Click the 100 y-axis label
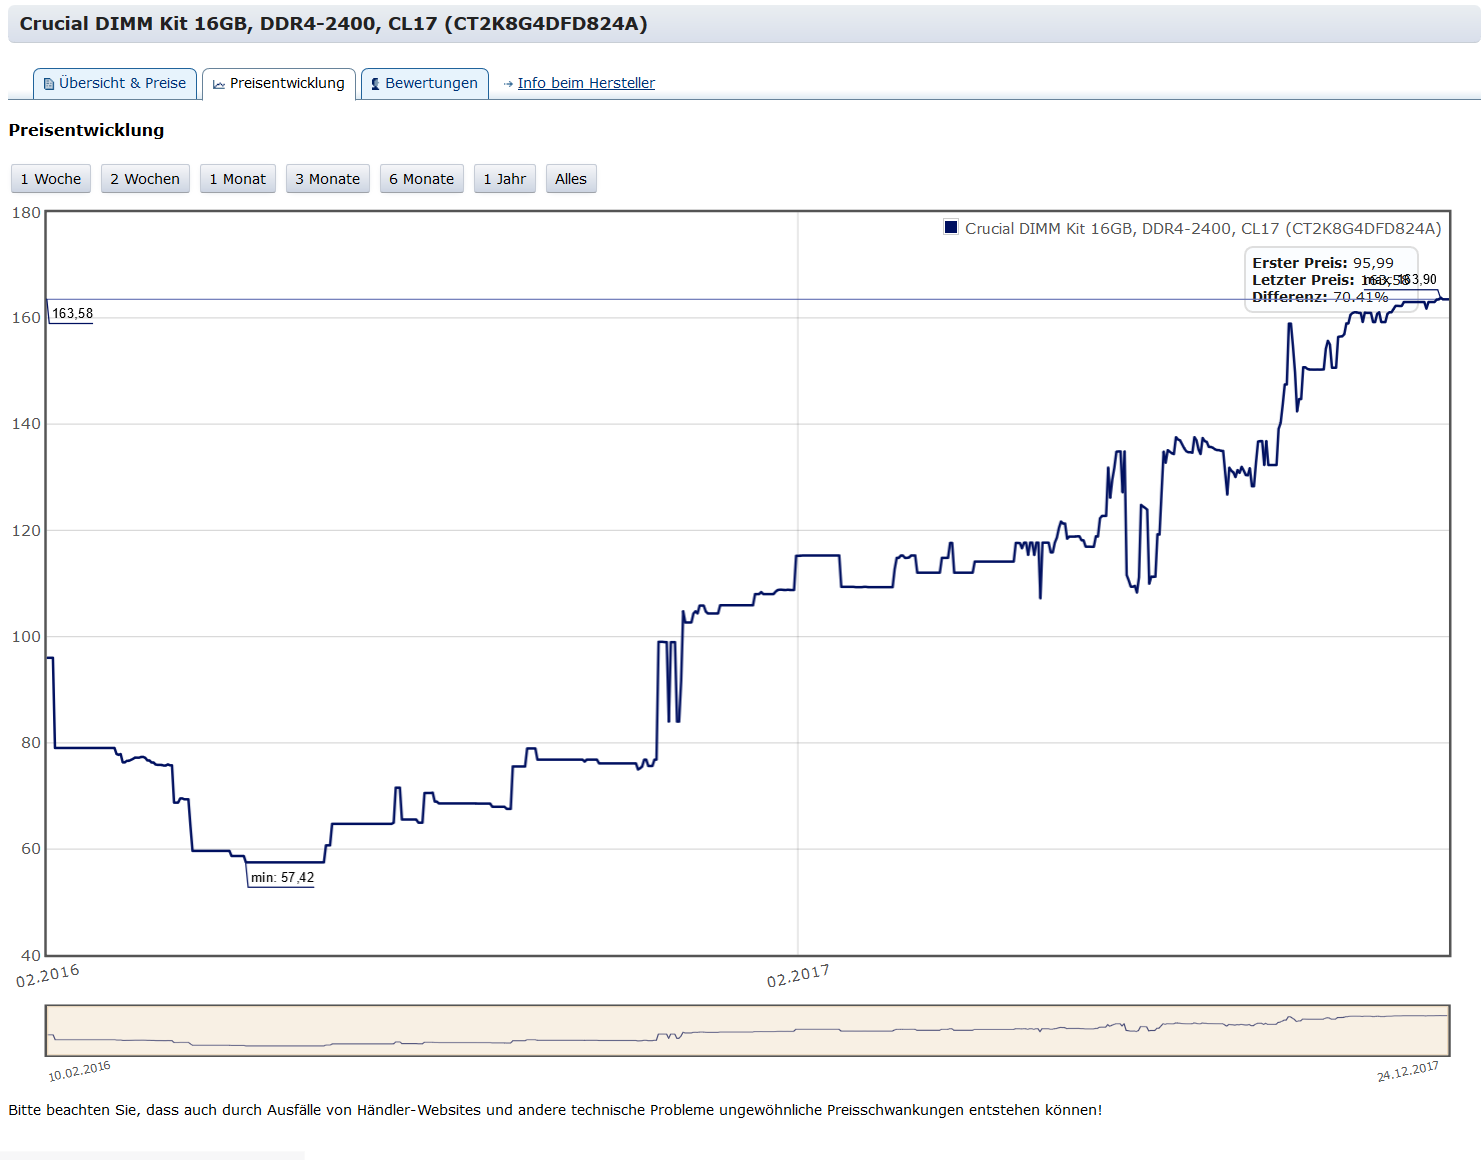1483x1160 pixels. tap(26, 637)
